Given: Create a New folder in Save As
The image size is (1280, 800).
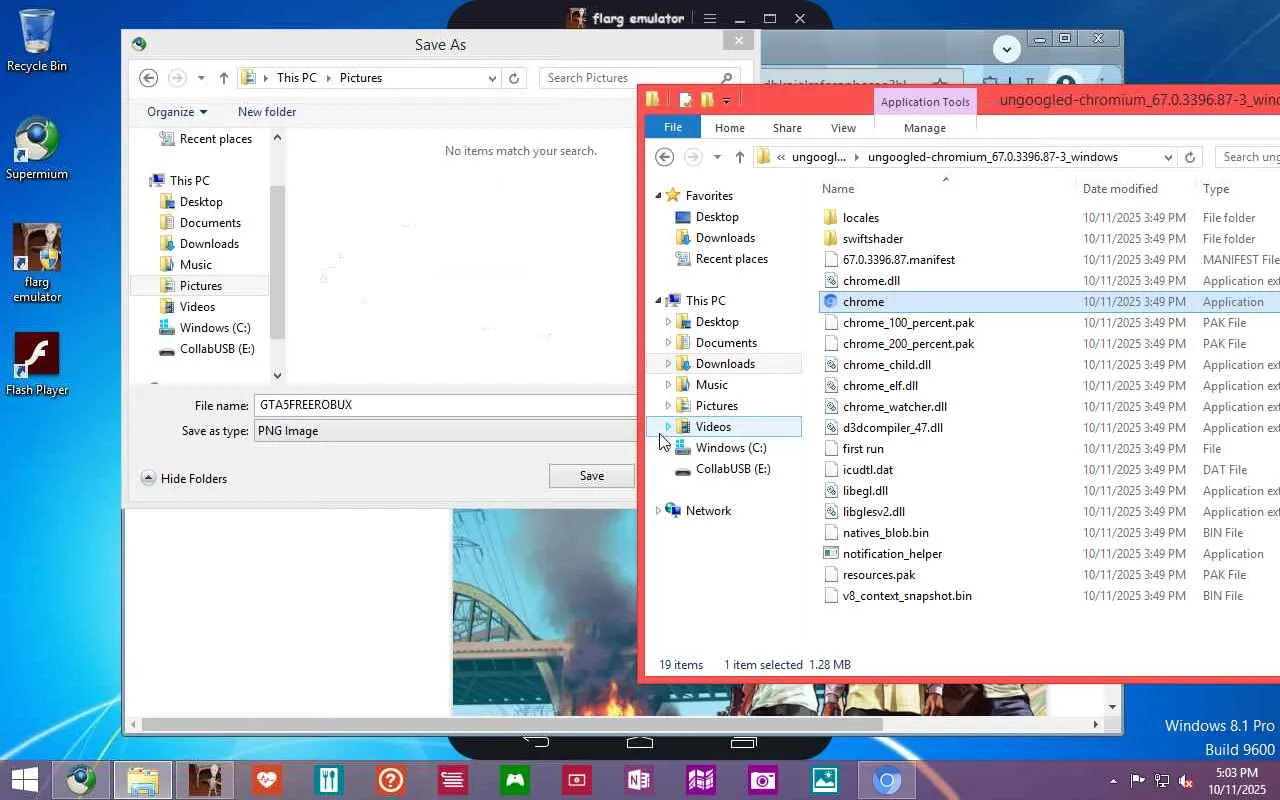Looking at the screenshot, I should 267,112.
